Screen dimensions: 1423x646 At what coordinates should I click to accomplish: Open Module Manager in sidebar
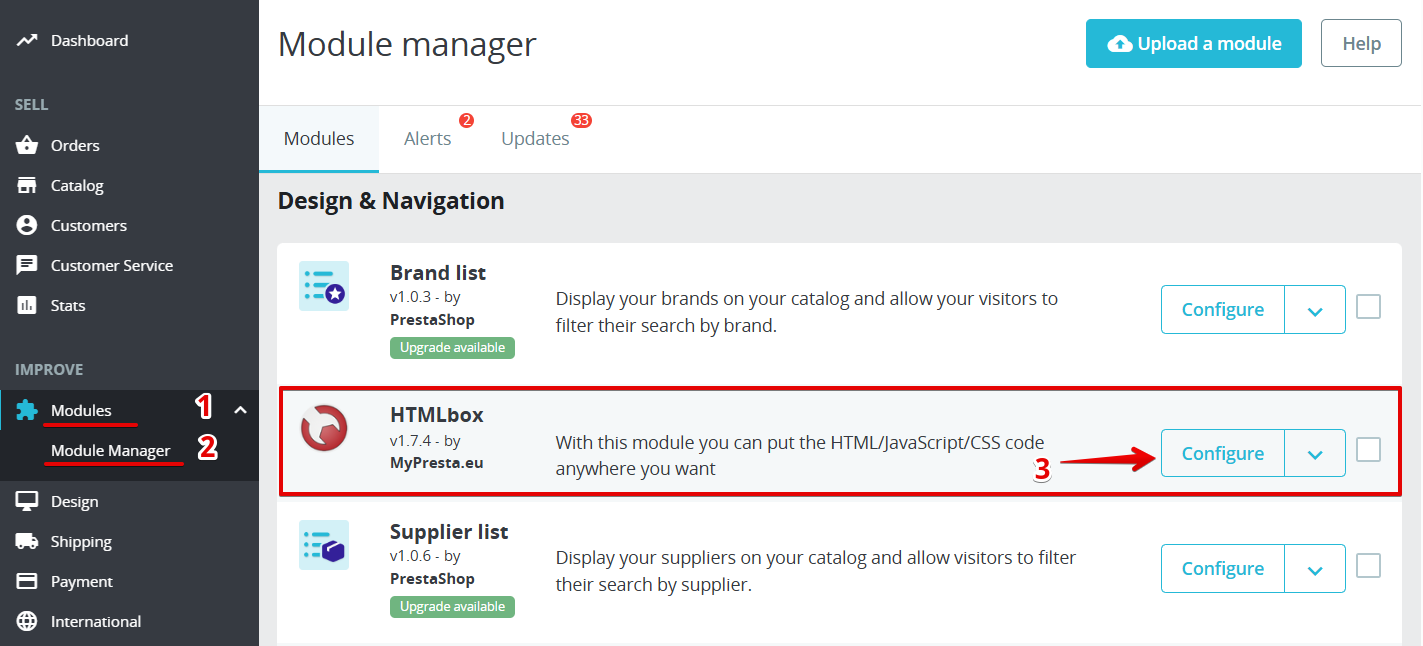pos(111,451)
